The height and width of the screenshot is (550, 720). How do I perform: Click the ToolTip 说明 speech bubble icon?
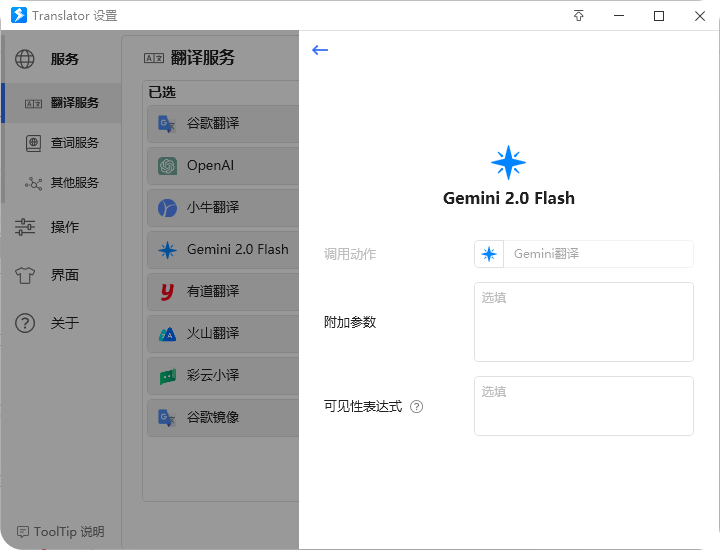pyautogui.click(x=22, y=532)
